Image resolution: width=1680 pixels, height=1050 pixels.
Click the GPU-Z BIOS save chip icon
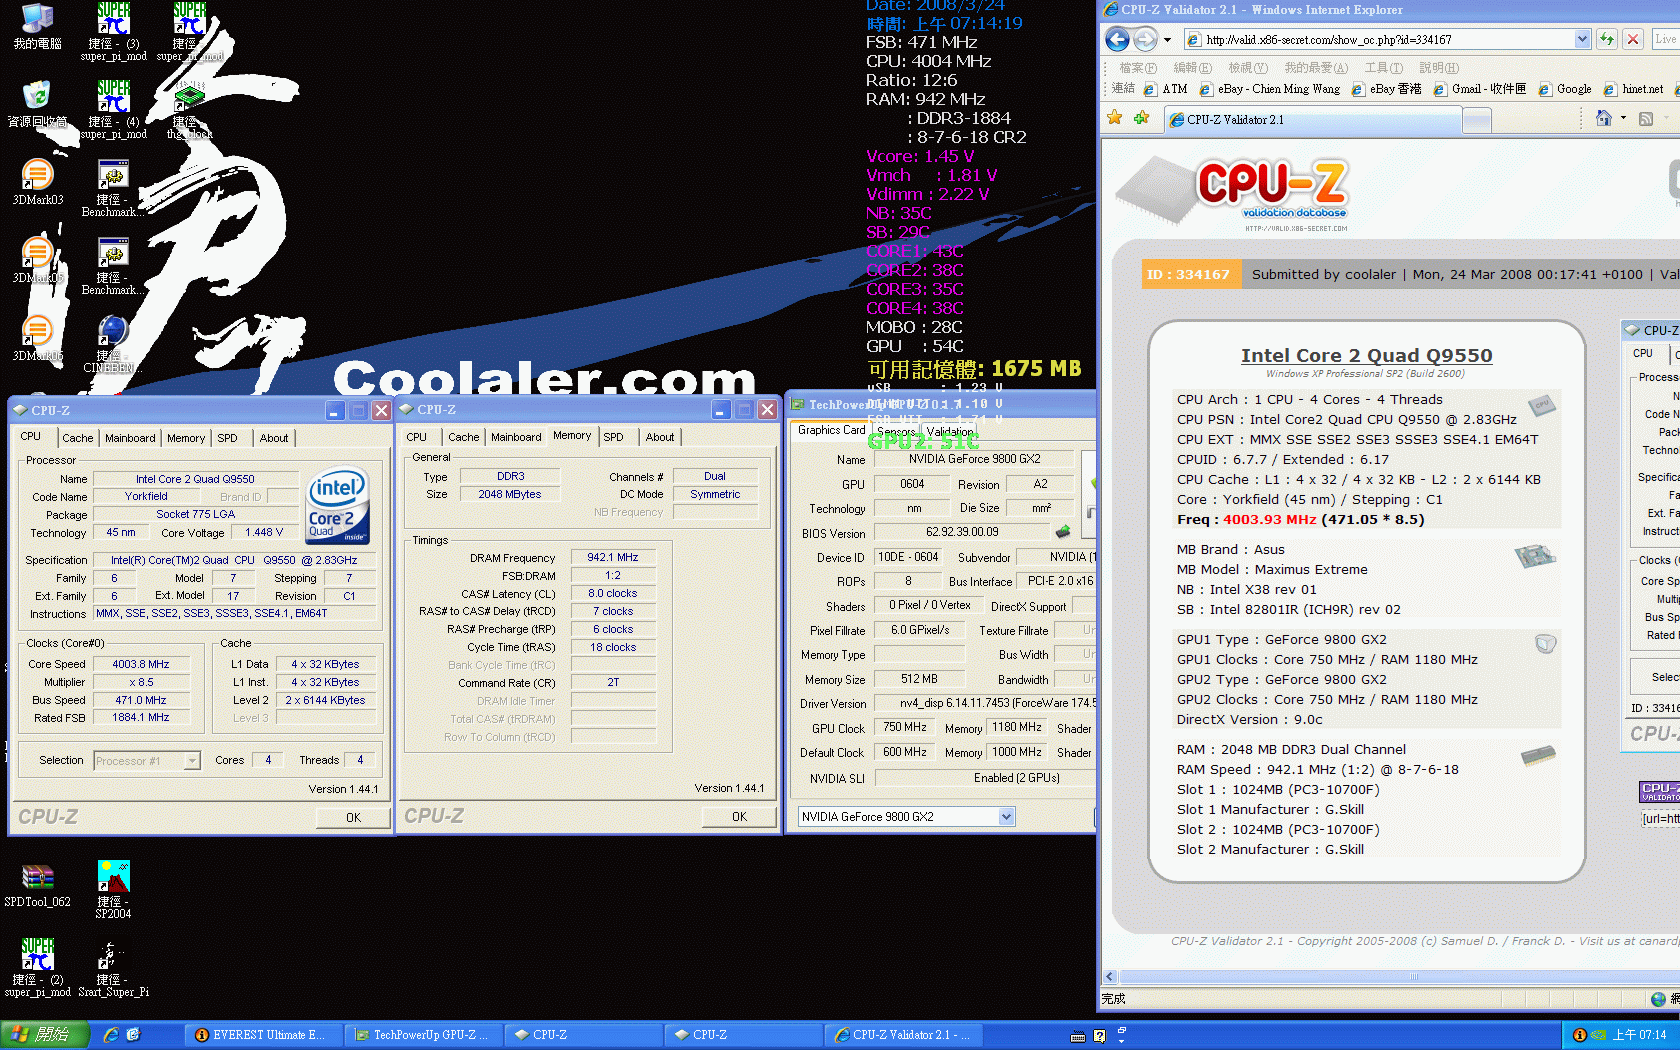coord(1062,532)
